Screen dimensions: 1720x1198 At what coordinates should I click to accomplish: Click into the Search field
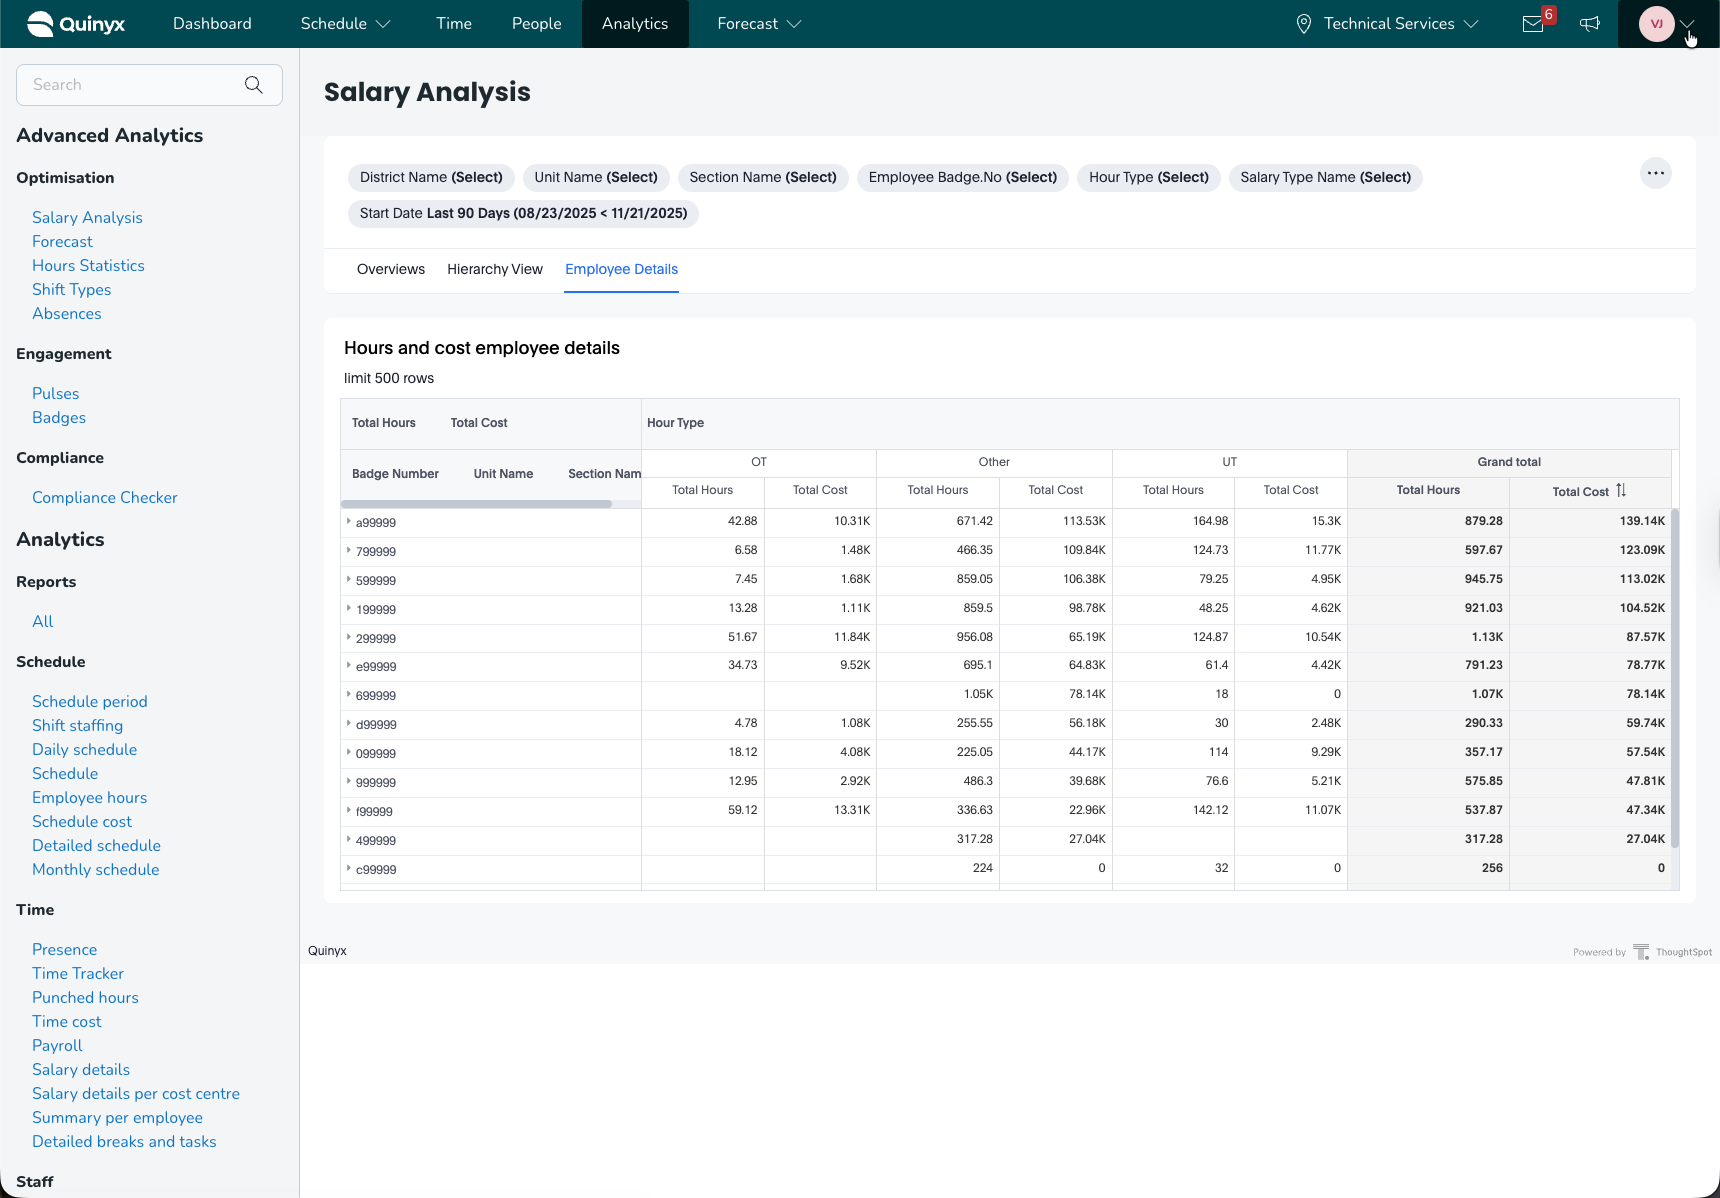130,85
